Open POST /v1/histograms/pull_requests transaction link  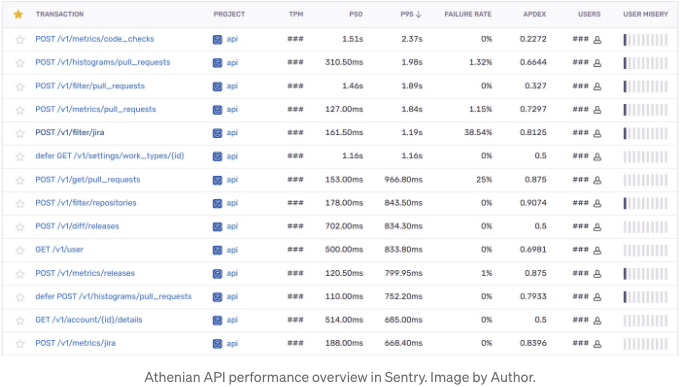(103, 62)
